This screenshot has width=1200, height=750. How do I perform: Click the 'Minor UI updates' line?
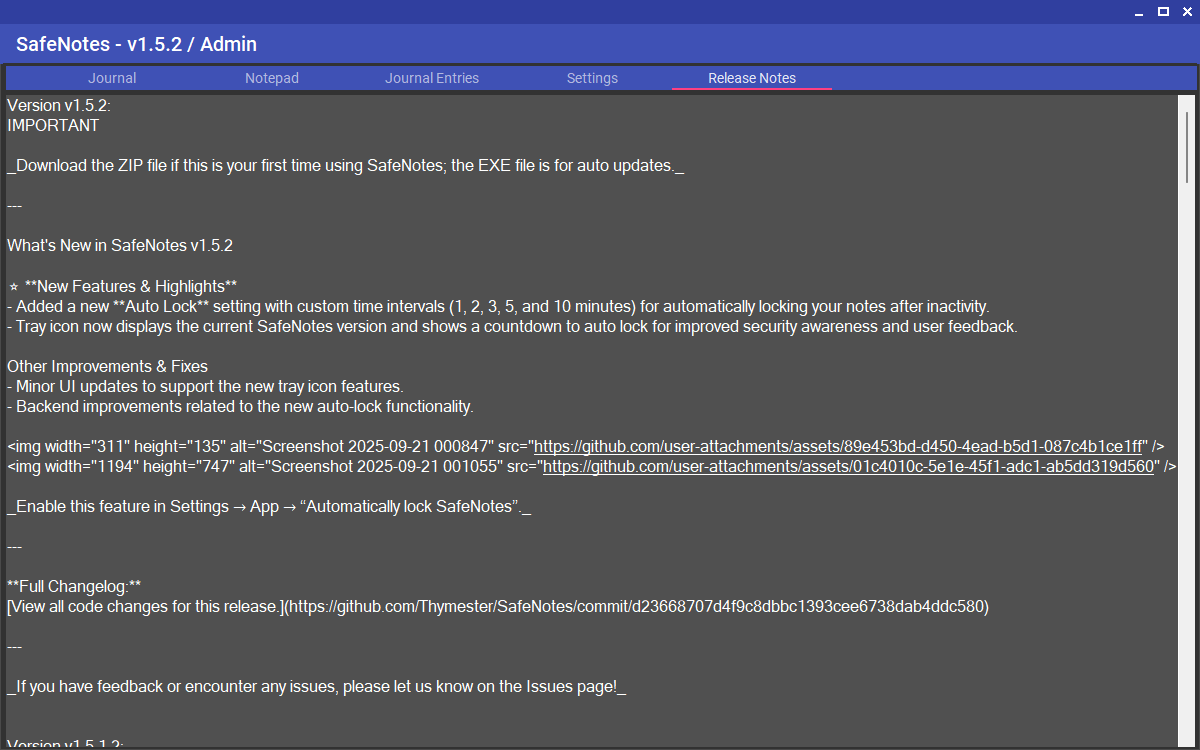pos(205,386)
